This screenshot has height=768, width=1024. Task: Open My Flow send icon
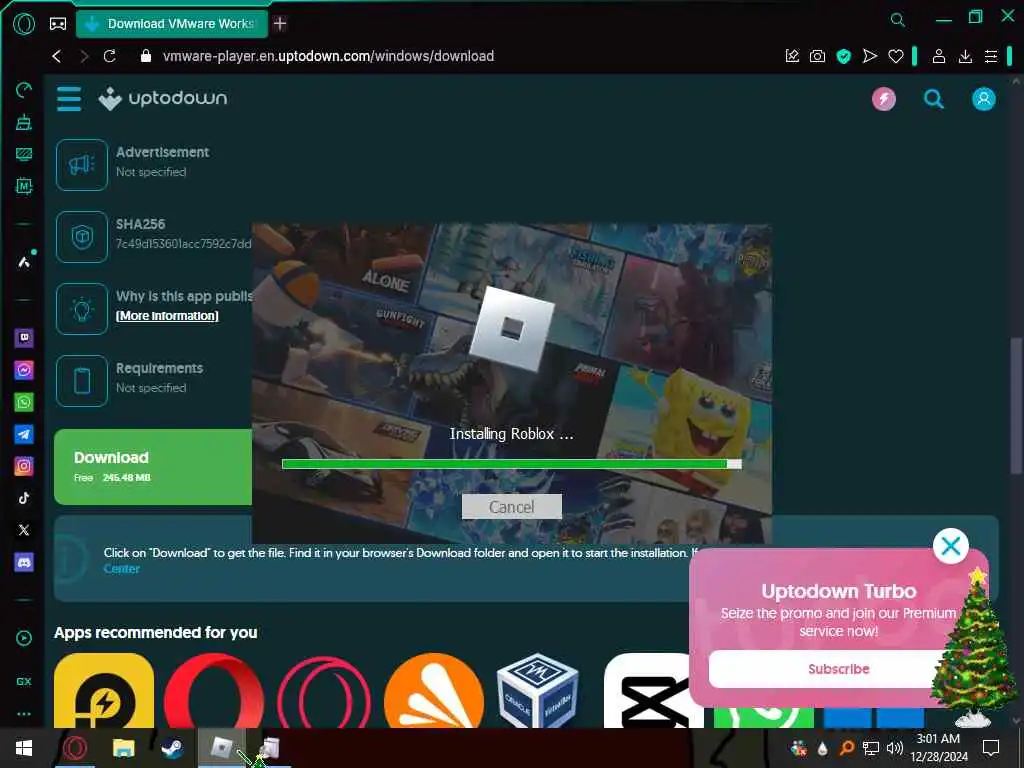869,56
